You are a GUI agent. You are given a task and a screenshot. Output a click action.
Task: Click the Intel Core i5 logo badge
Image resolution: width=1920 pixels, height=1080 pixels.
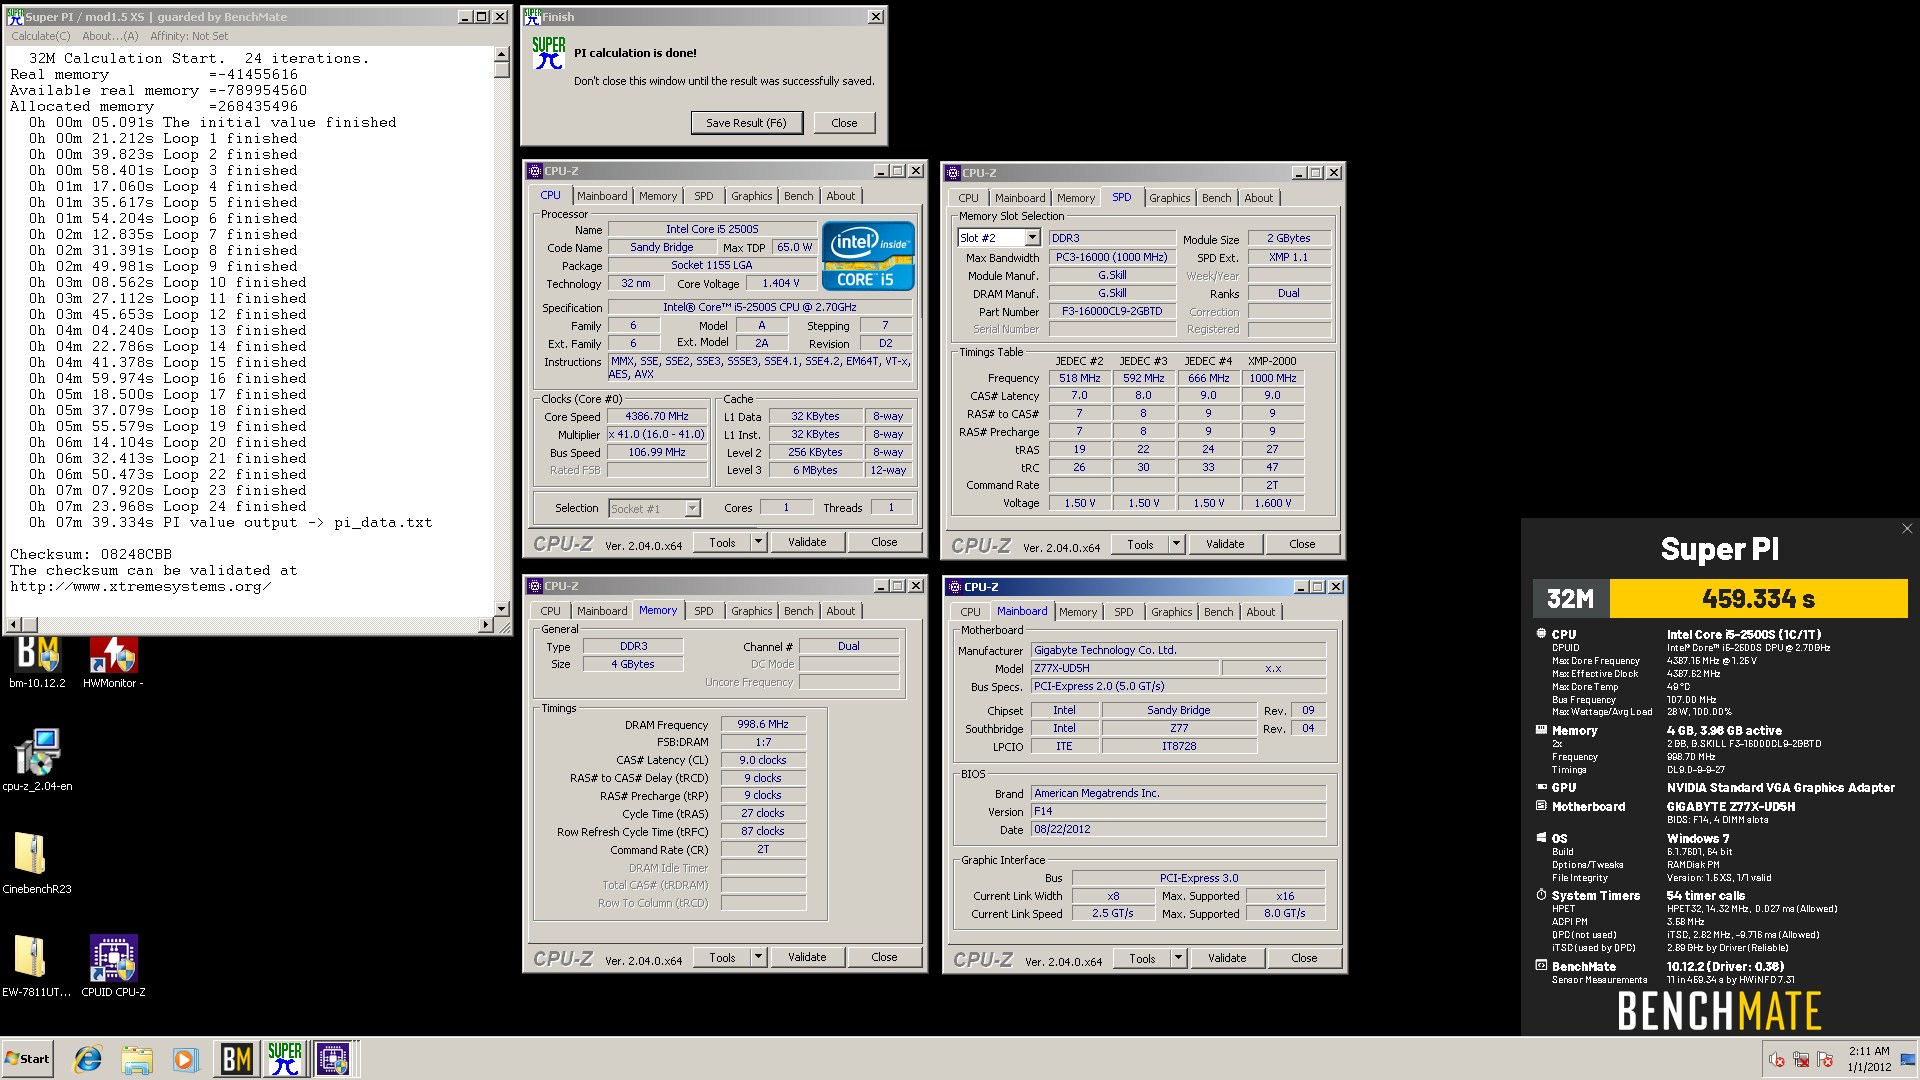point(868,256)
